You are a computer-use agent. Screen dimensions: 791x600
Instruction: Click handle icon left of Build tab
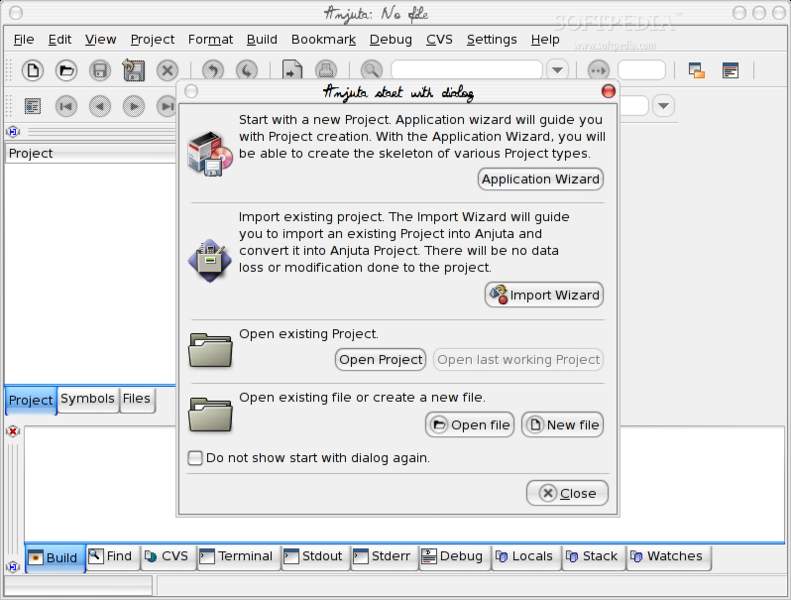[13, 567]
